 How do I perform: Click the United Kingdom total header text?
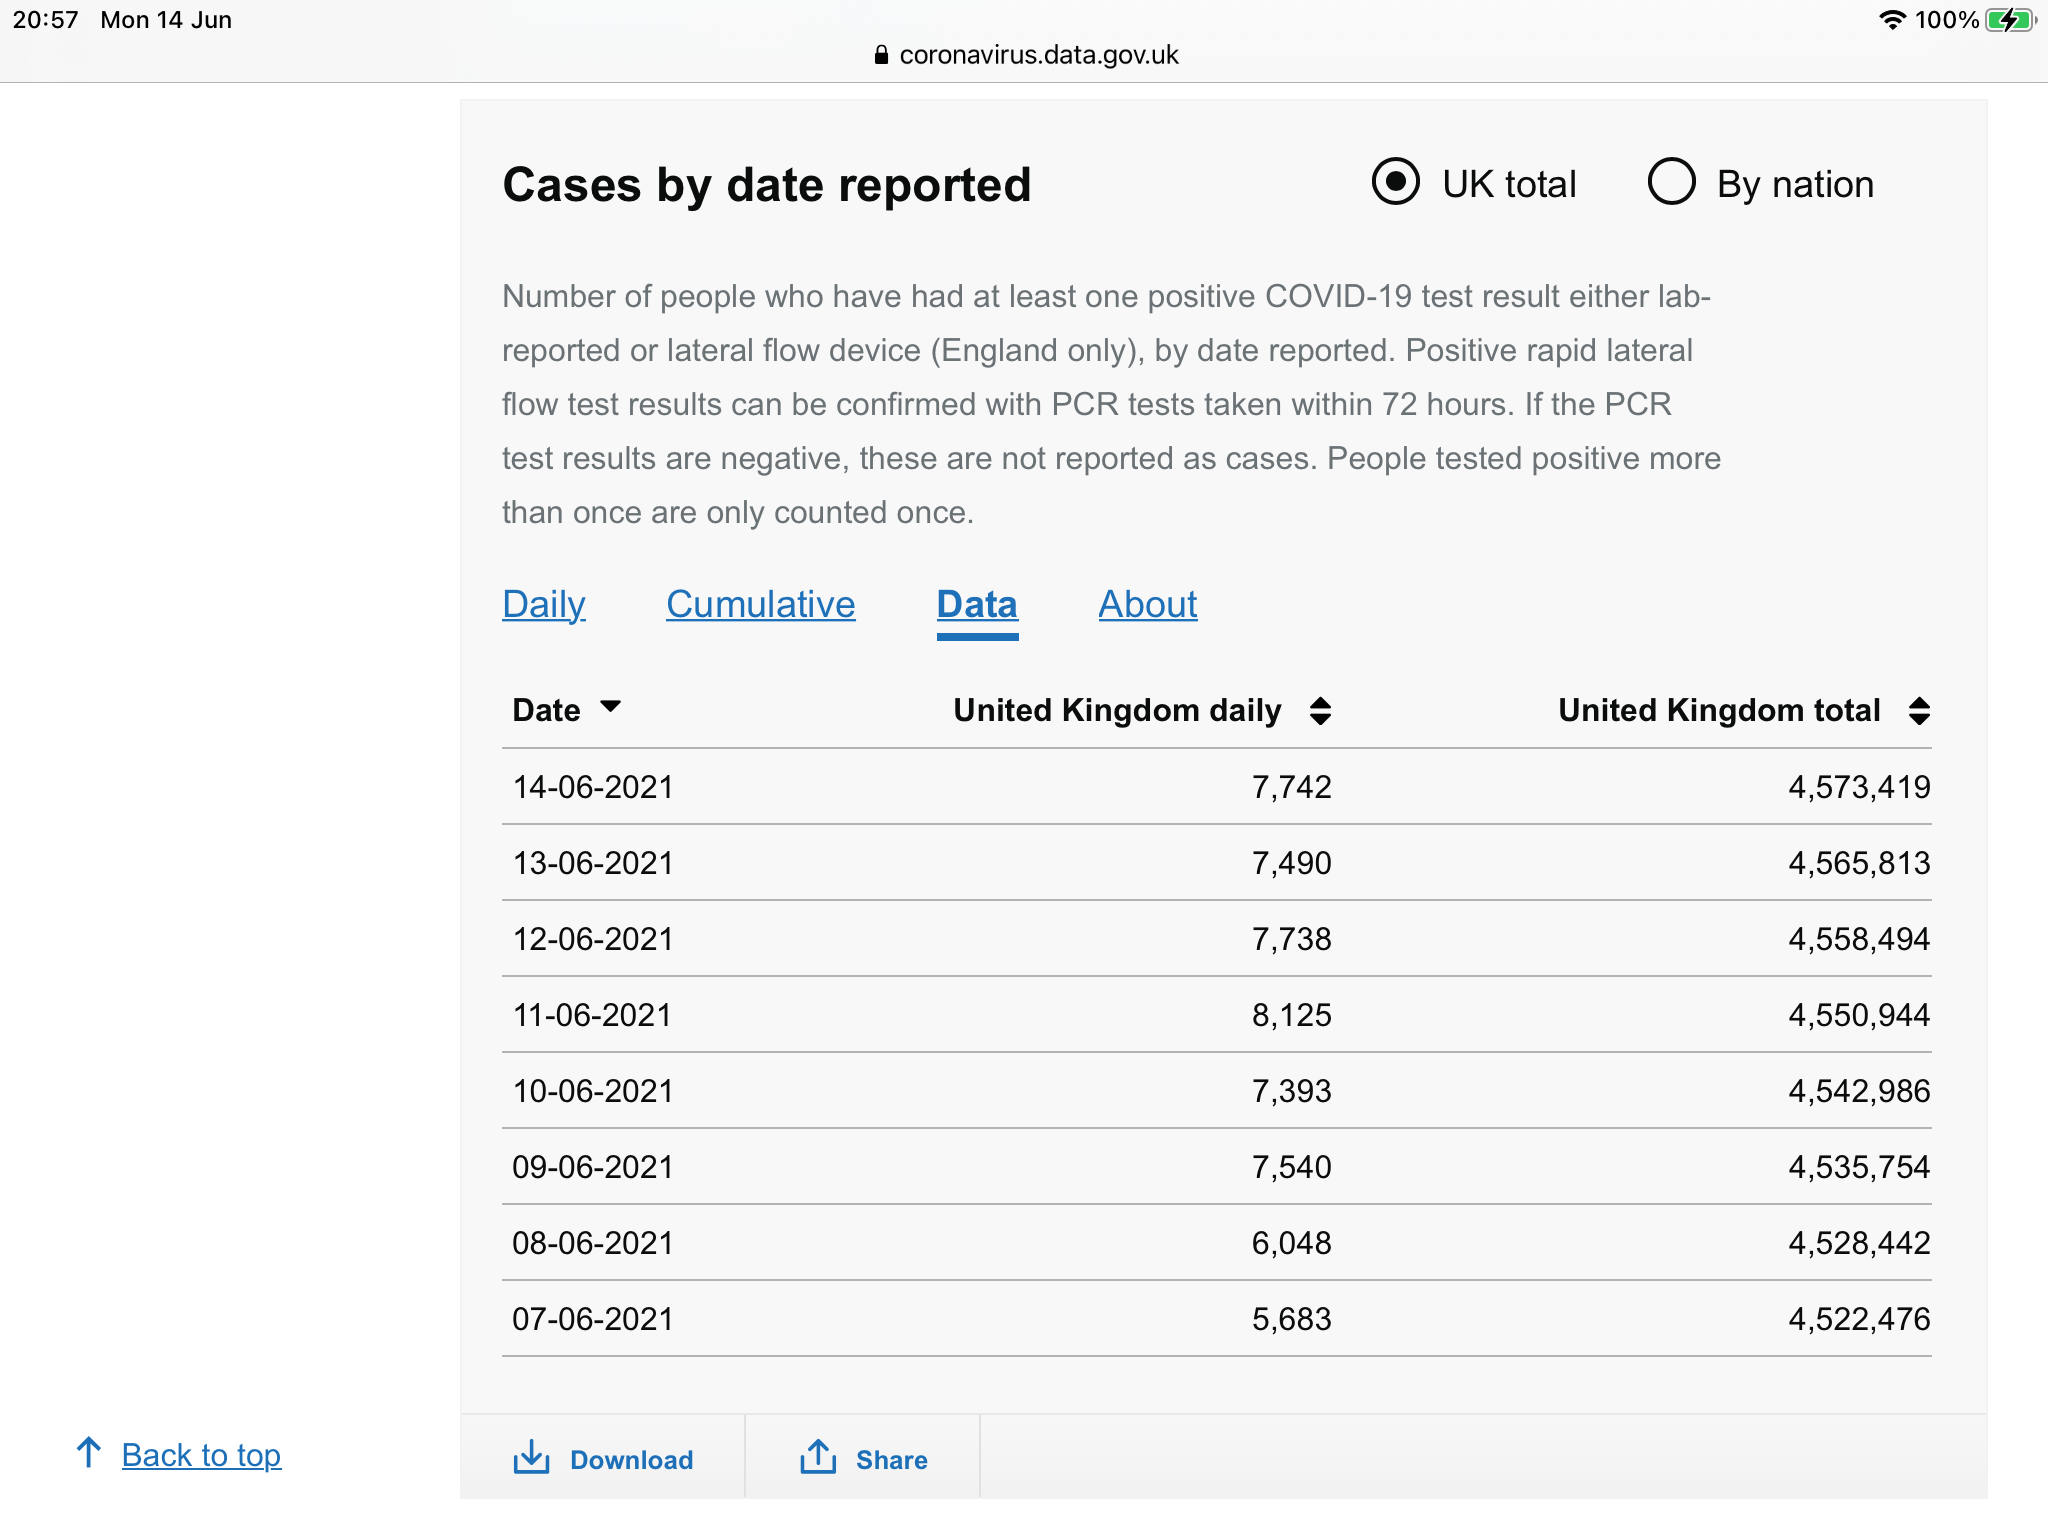coord(1719,710)
